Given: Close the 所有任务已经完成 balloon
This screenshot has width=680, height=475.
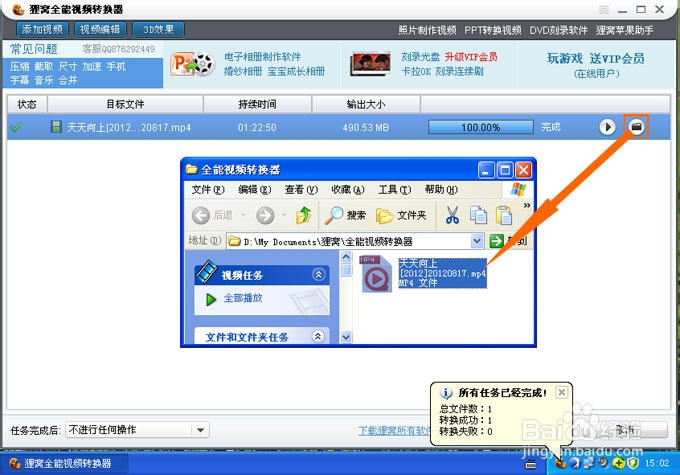Looking at the screenshot, I should tap(561, 393).
